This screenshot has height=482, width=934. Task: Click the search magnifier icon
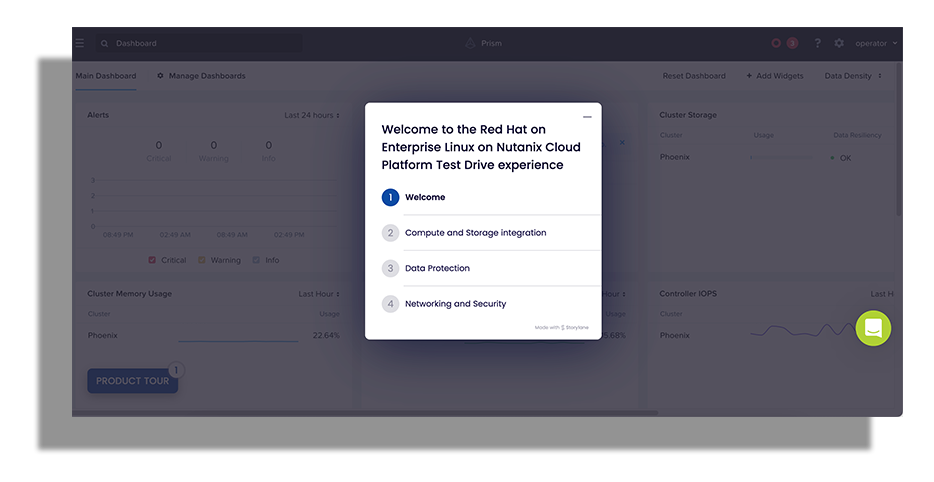click(x=105, y=44)
